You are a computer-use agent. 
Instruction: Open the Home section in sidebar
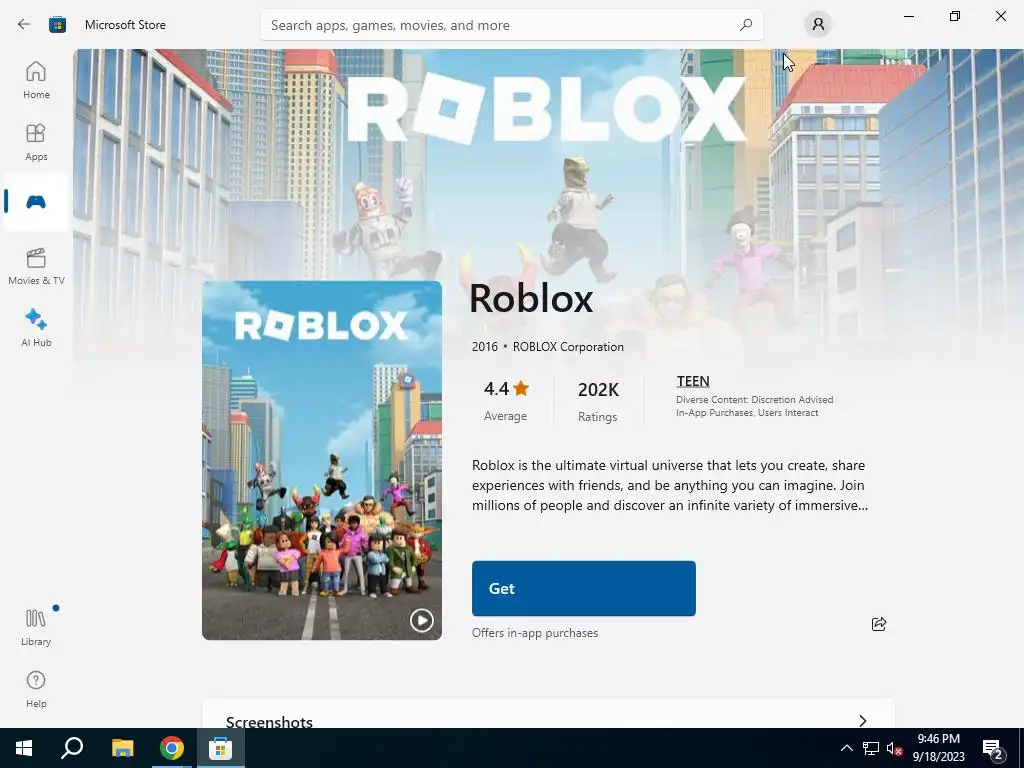[36, 80]
